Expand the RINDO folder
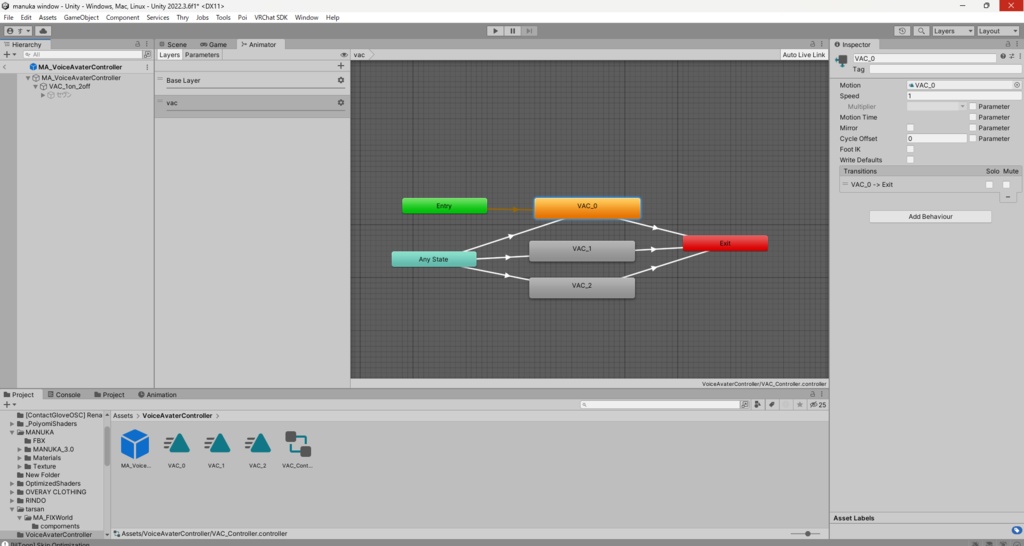The height and width of the screenshot is (546, 1024). (12, 500)
